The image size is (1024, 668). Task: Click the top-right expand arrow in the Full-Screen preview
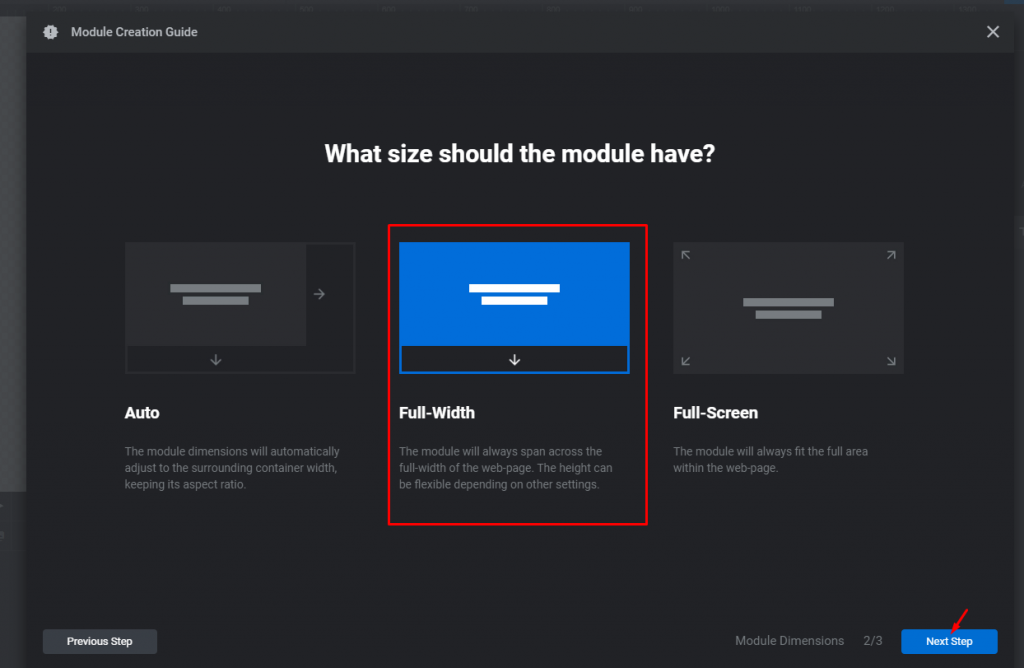click(x=891, y=255)
